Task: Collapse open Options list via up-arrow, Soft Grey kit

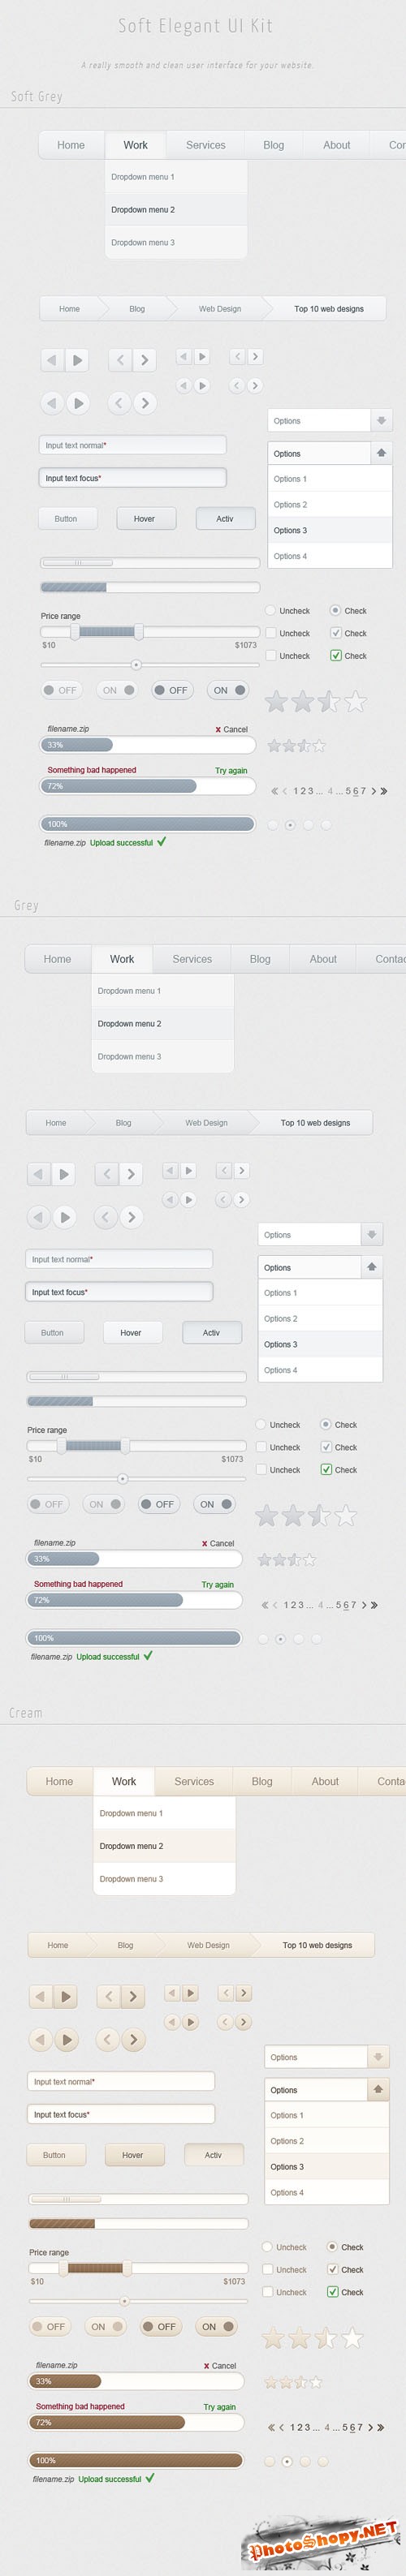Action: click(381, 454)
